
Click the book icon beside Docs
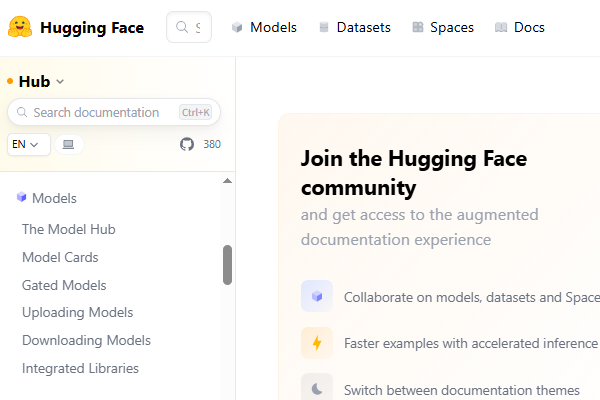(x=501, y=27)
